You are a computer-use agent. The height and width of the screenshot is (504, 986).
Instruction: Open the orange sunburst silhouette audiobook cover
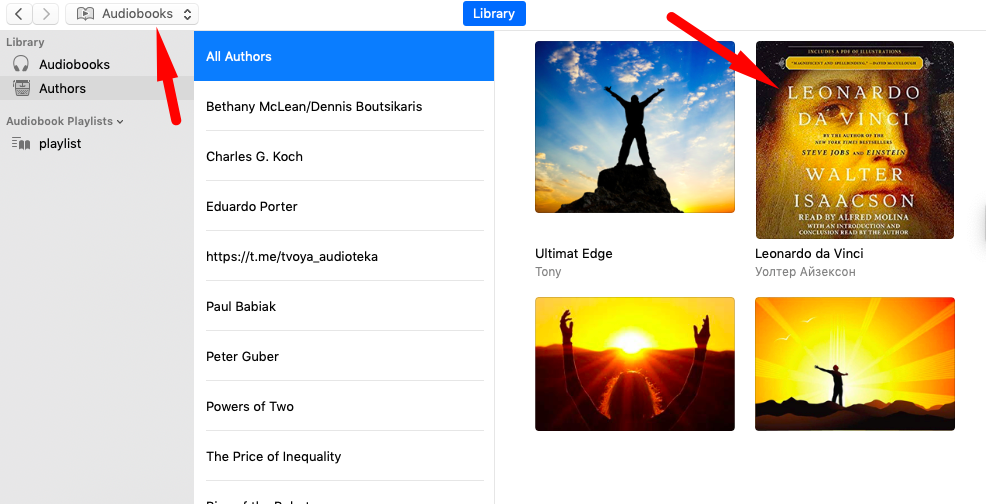855,364
